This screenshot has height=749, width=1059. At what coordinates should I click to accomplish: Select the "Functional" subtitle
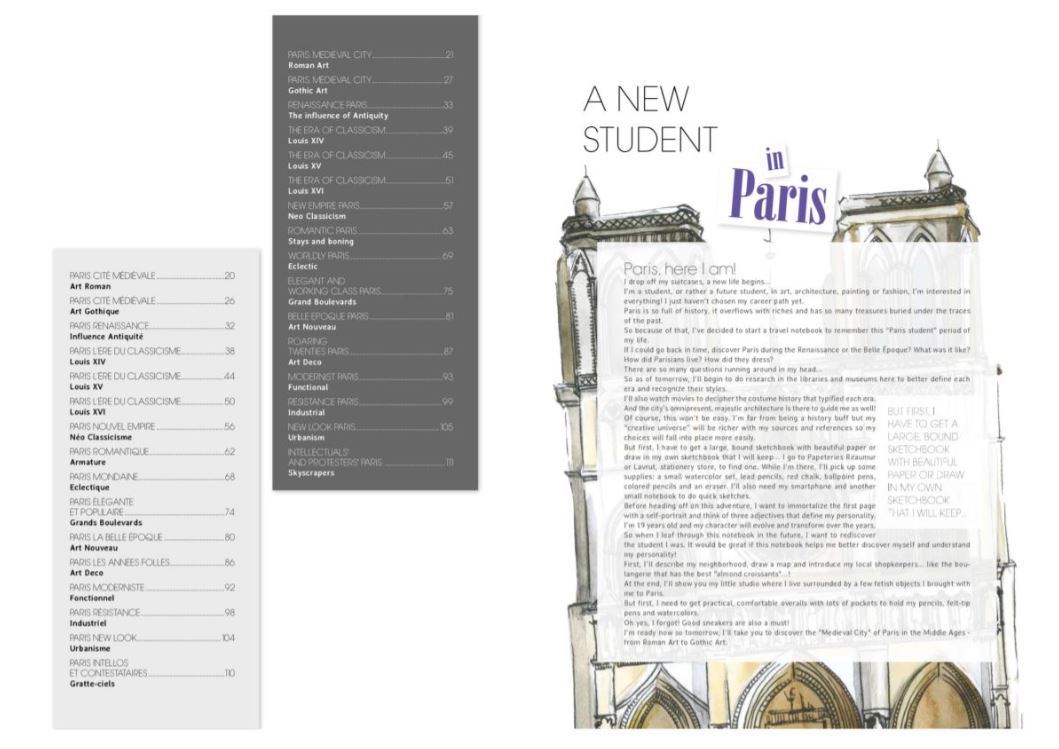(308, 387)
